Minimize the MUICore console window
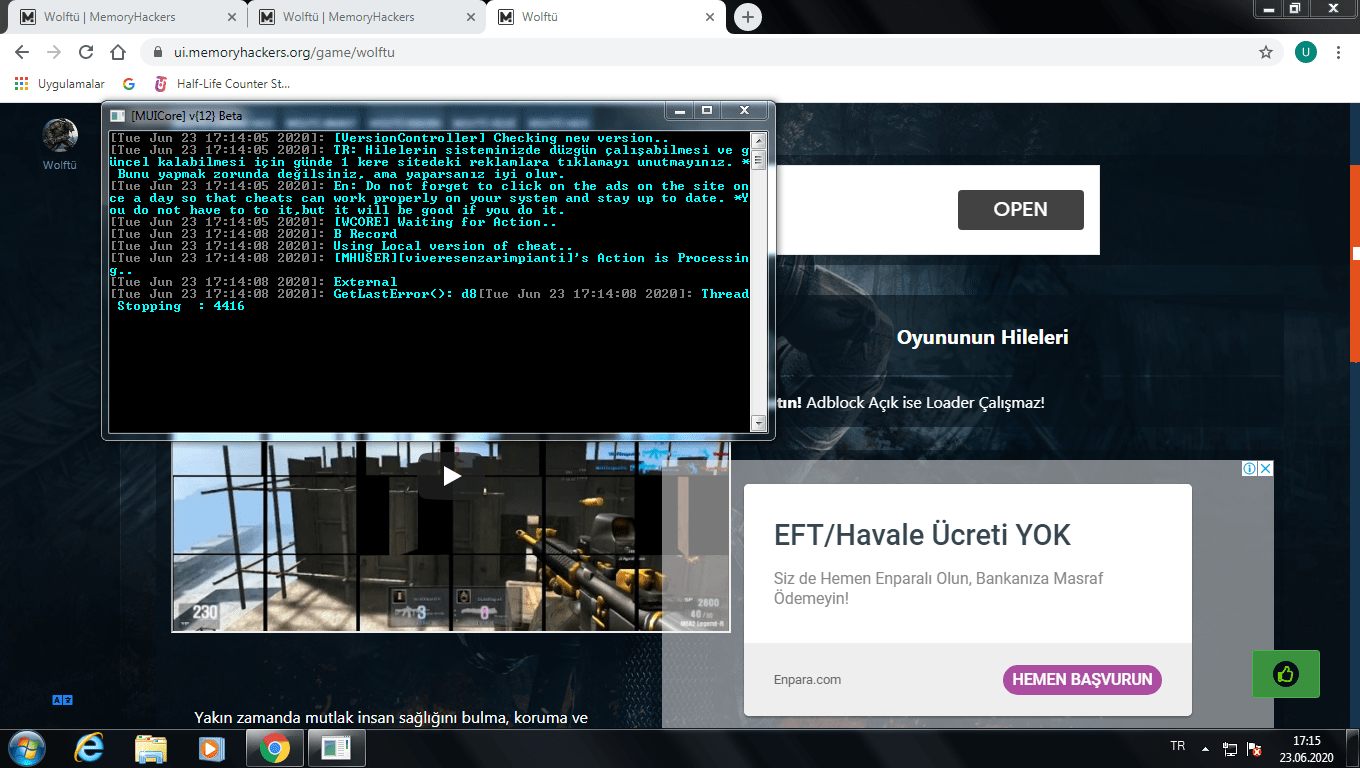Screen dimensions: 1360x768 (679, 111)
